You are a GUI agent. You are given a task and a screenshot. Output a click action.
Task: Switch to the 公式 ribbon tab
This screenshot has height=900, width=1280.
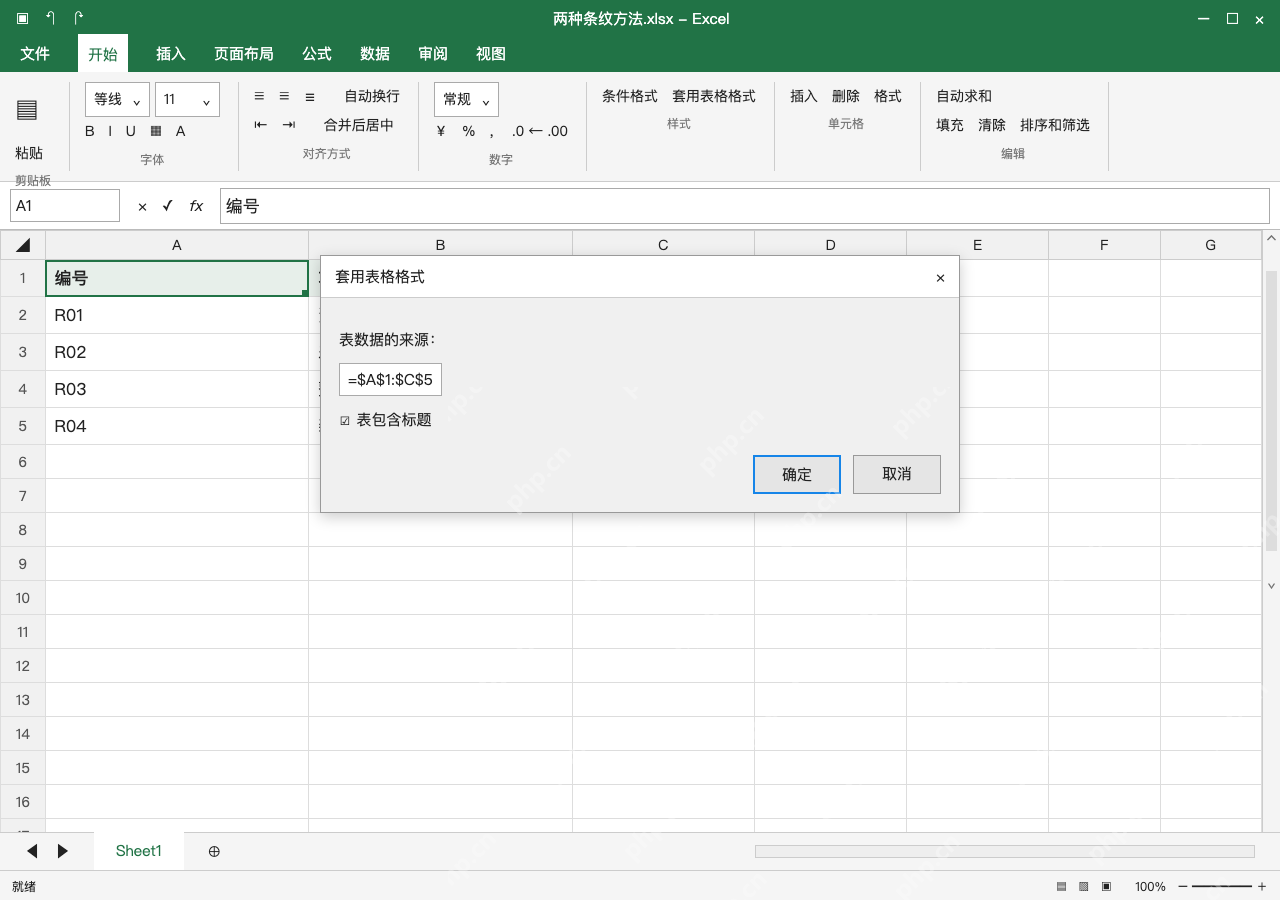(317, 54)
